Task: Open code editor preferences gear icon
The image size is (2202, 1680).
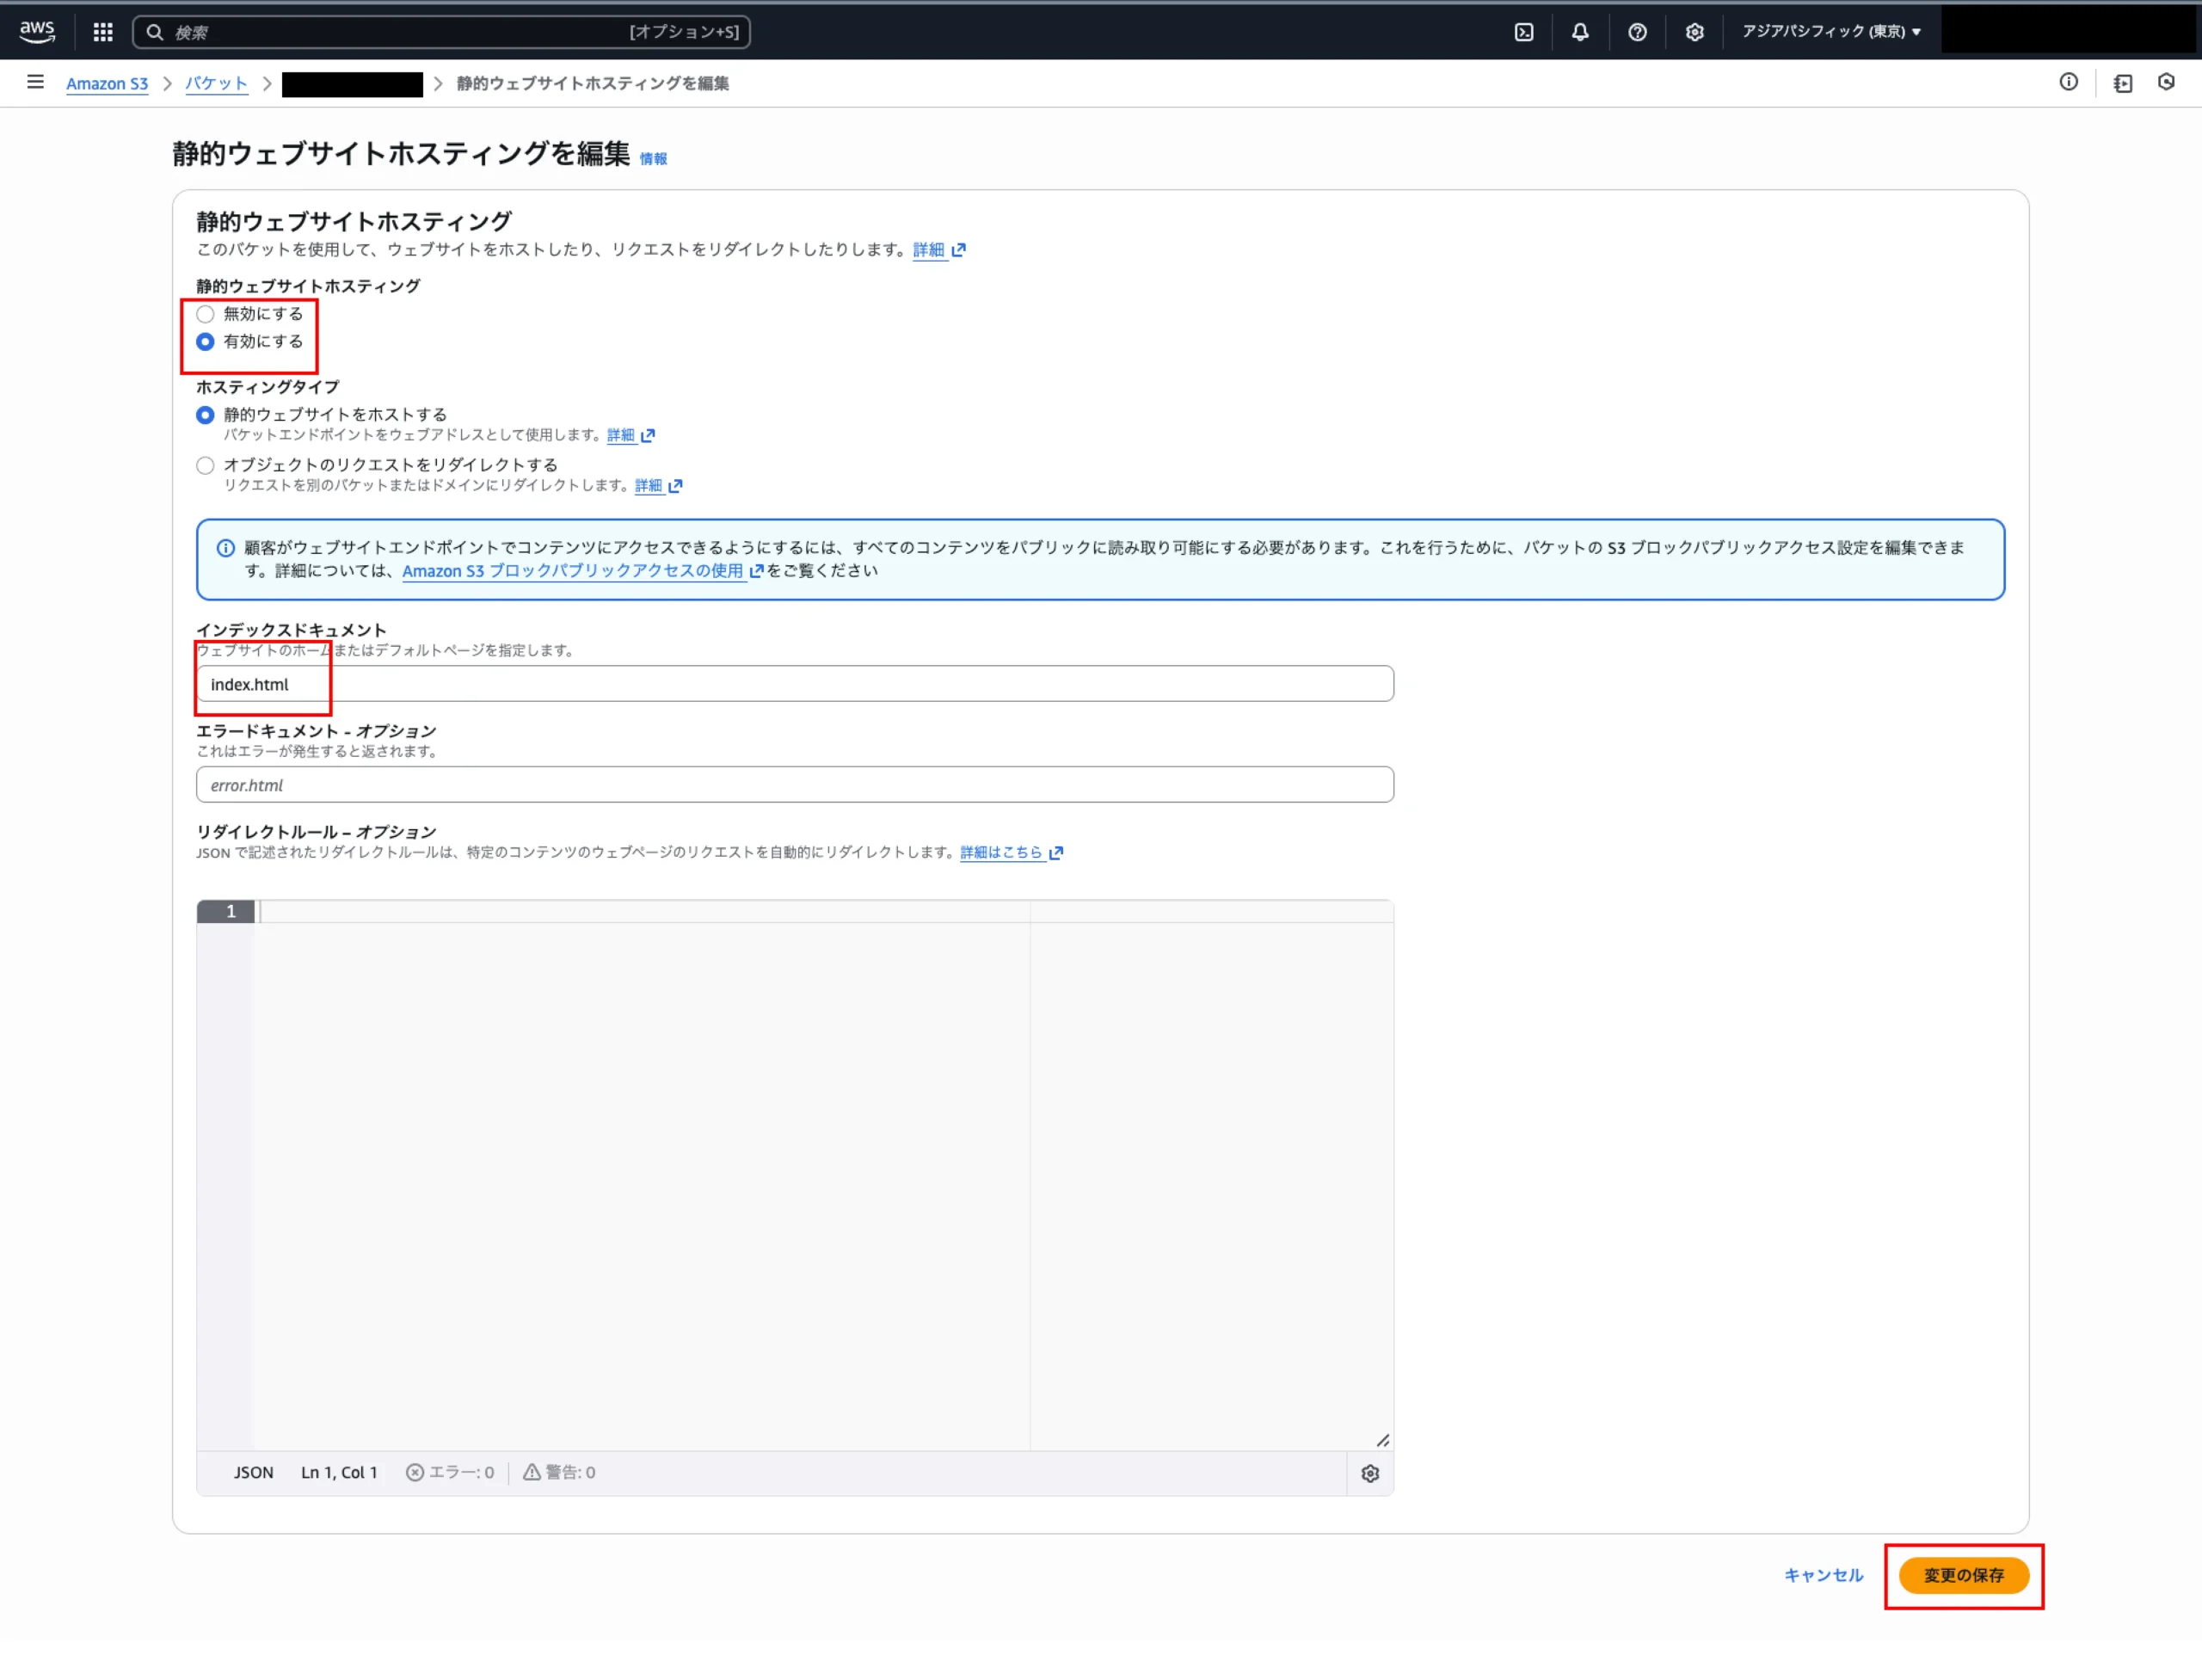Action: click(x=1369, y=1473)
